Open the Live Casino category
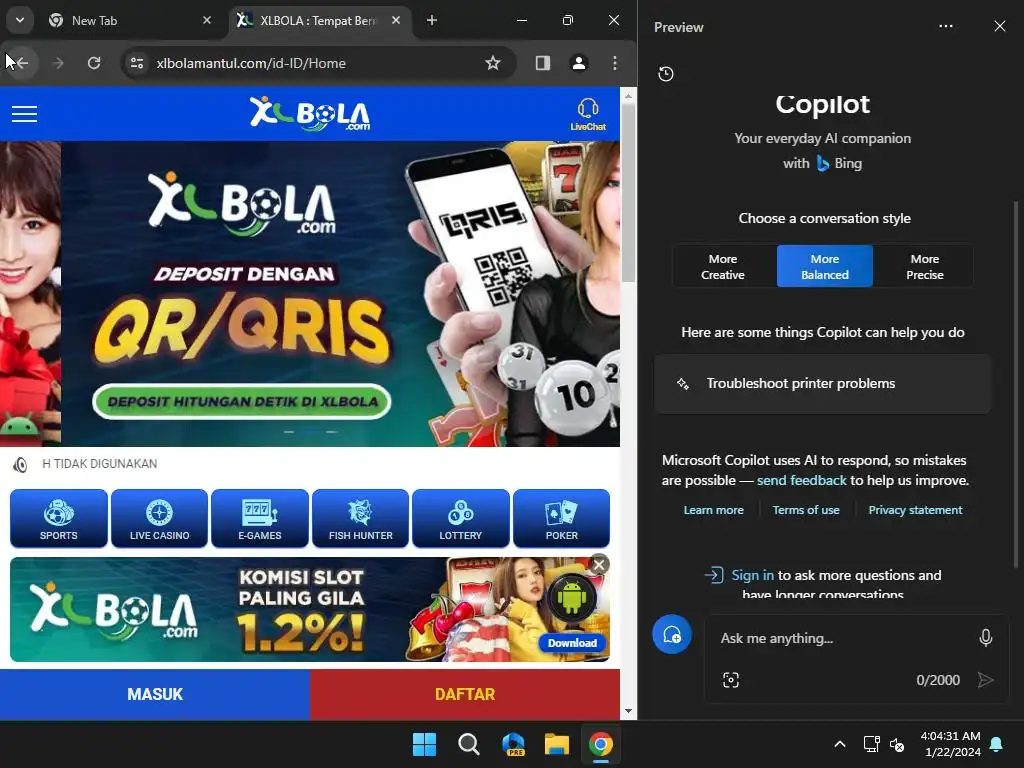Viewport: 1024px width, 768px height. (159, 519)
